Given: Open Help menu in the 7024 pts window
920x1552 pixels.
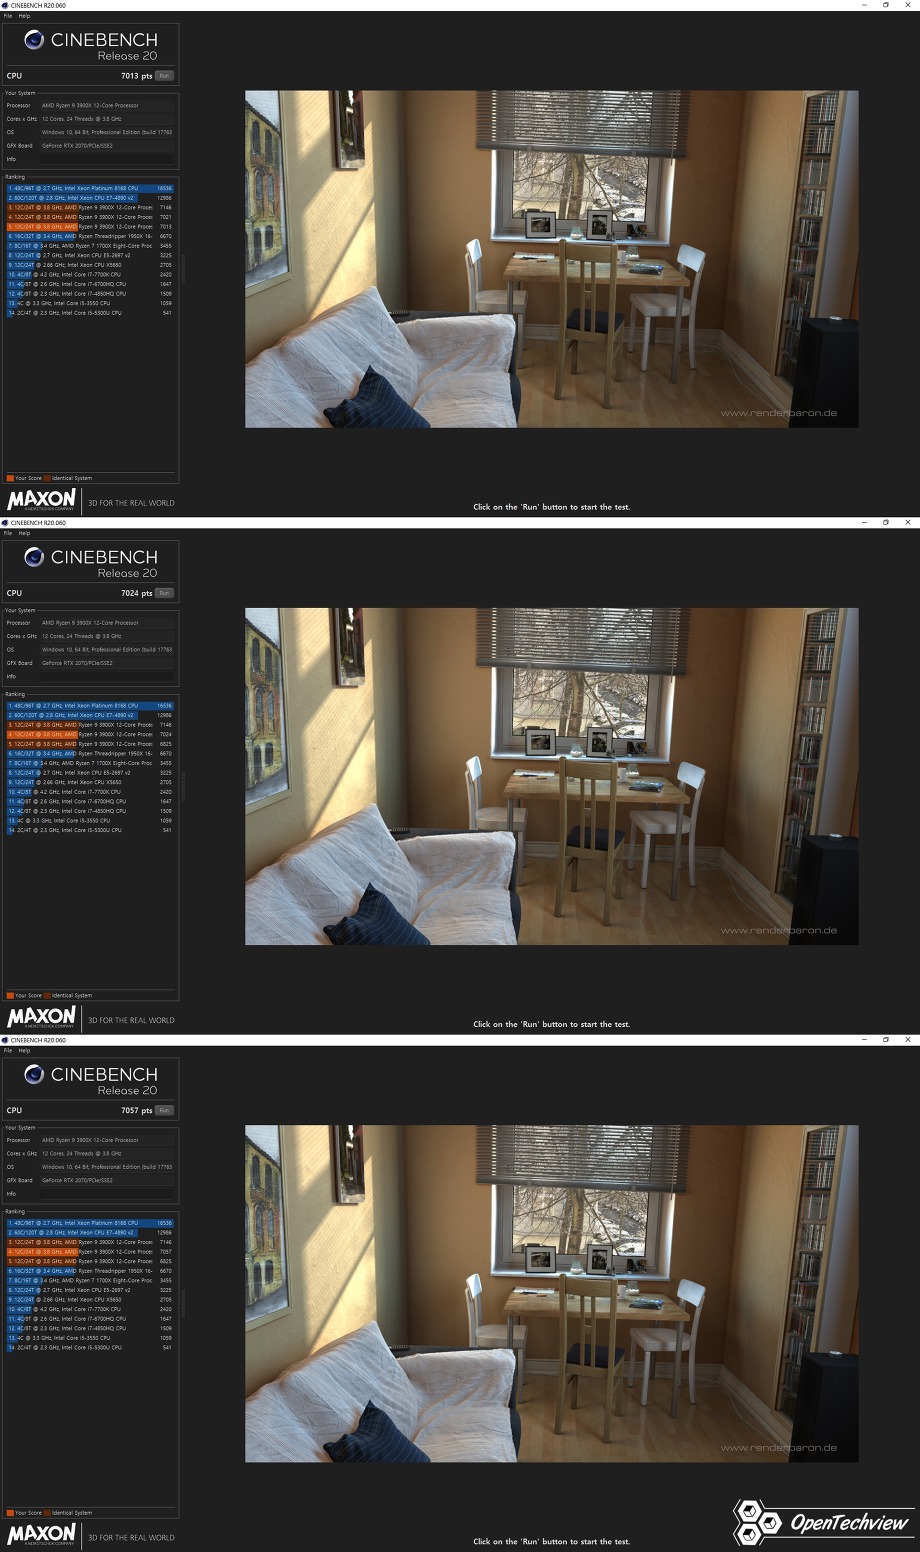Looking at the screenshot, I should pos(24,533).
